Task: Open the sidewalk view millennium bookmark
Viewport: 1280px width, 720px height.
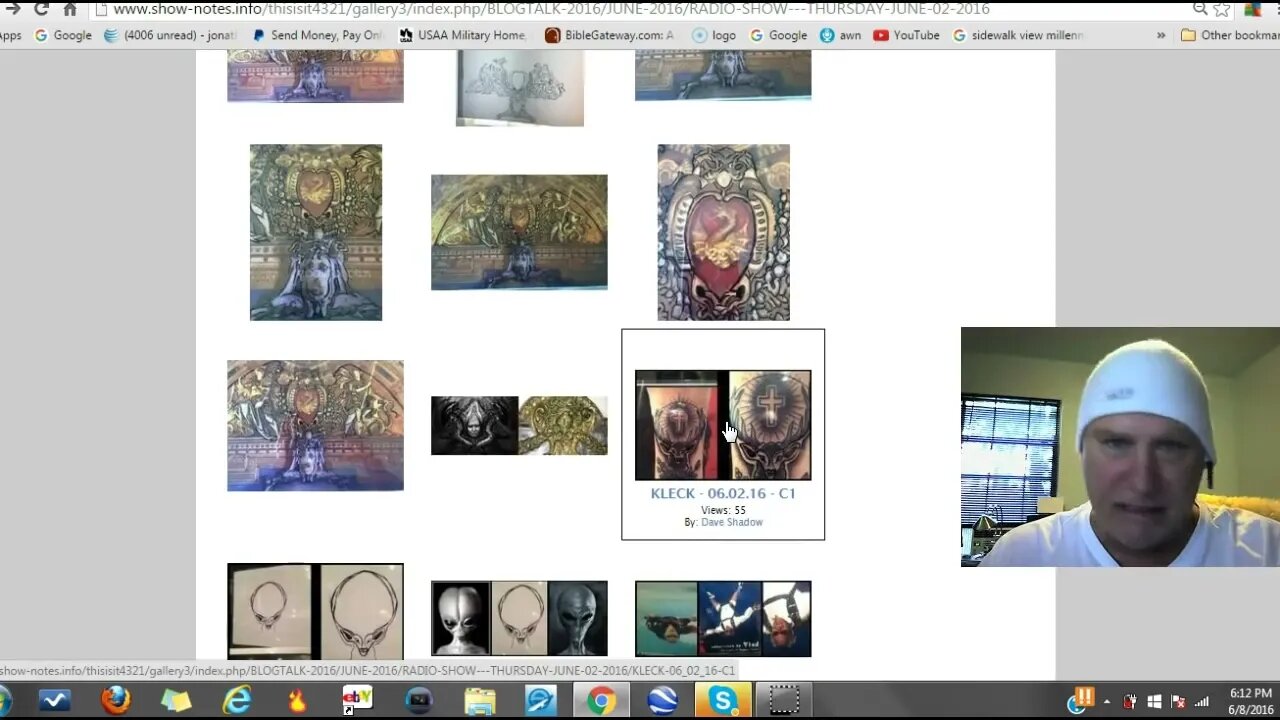Action: [x=1018, y=35]
